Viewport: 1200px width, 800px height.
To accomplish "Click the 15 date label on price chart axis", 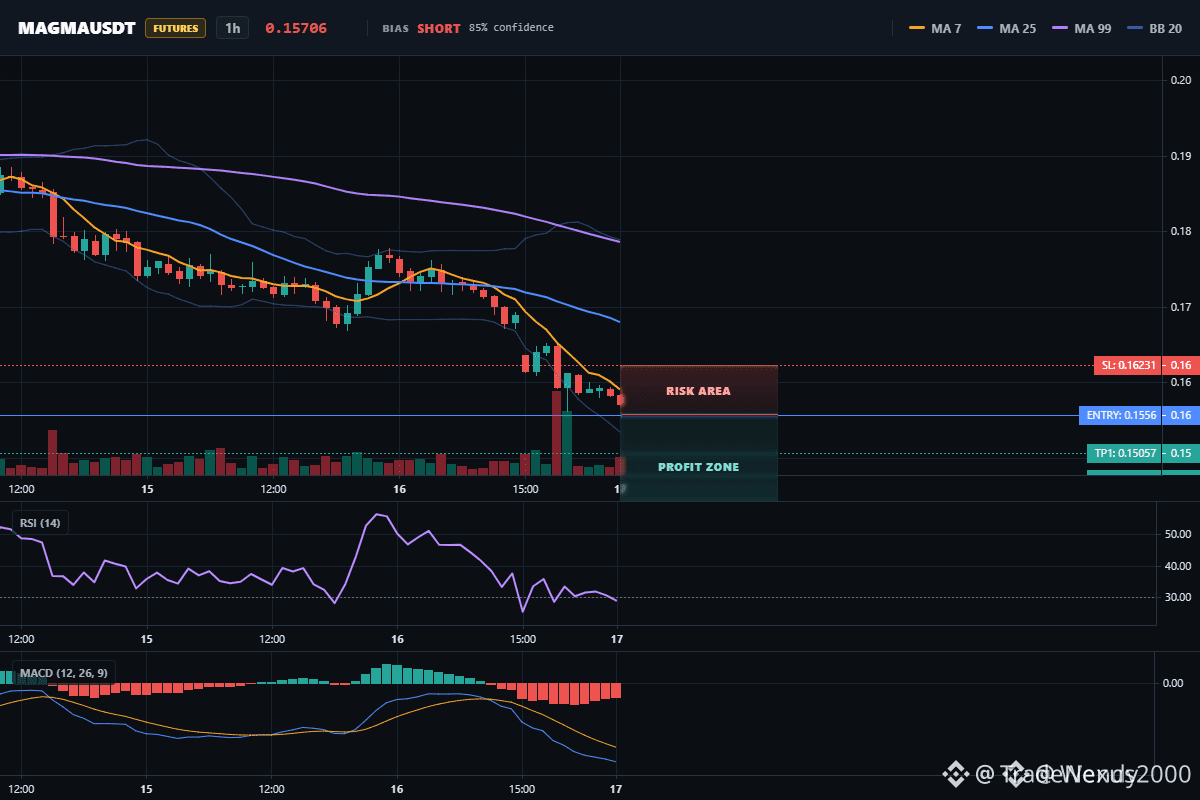I will [x=147, y=490].
